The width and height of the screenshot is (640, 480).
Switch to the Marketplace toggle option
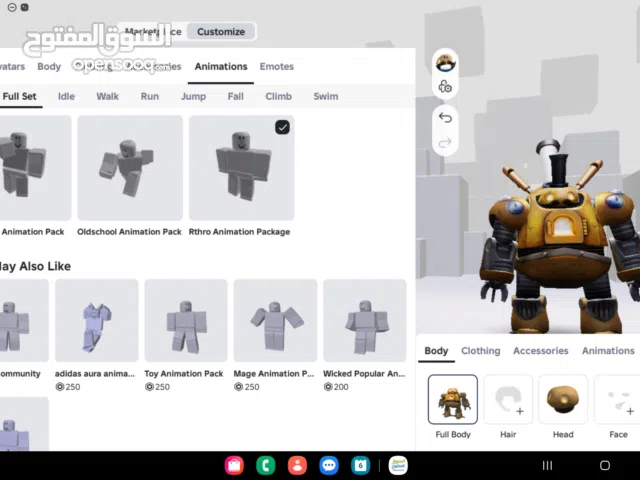tap(154, 32)
